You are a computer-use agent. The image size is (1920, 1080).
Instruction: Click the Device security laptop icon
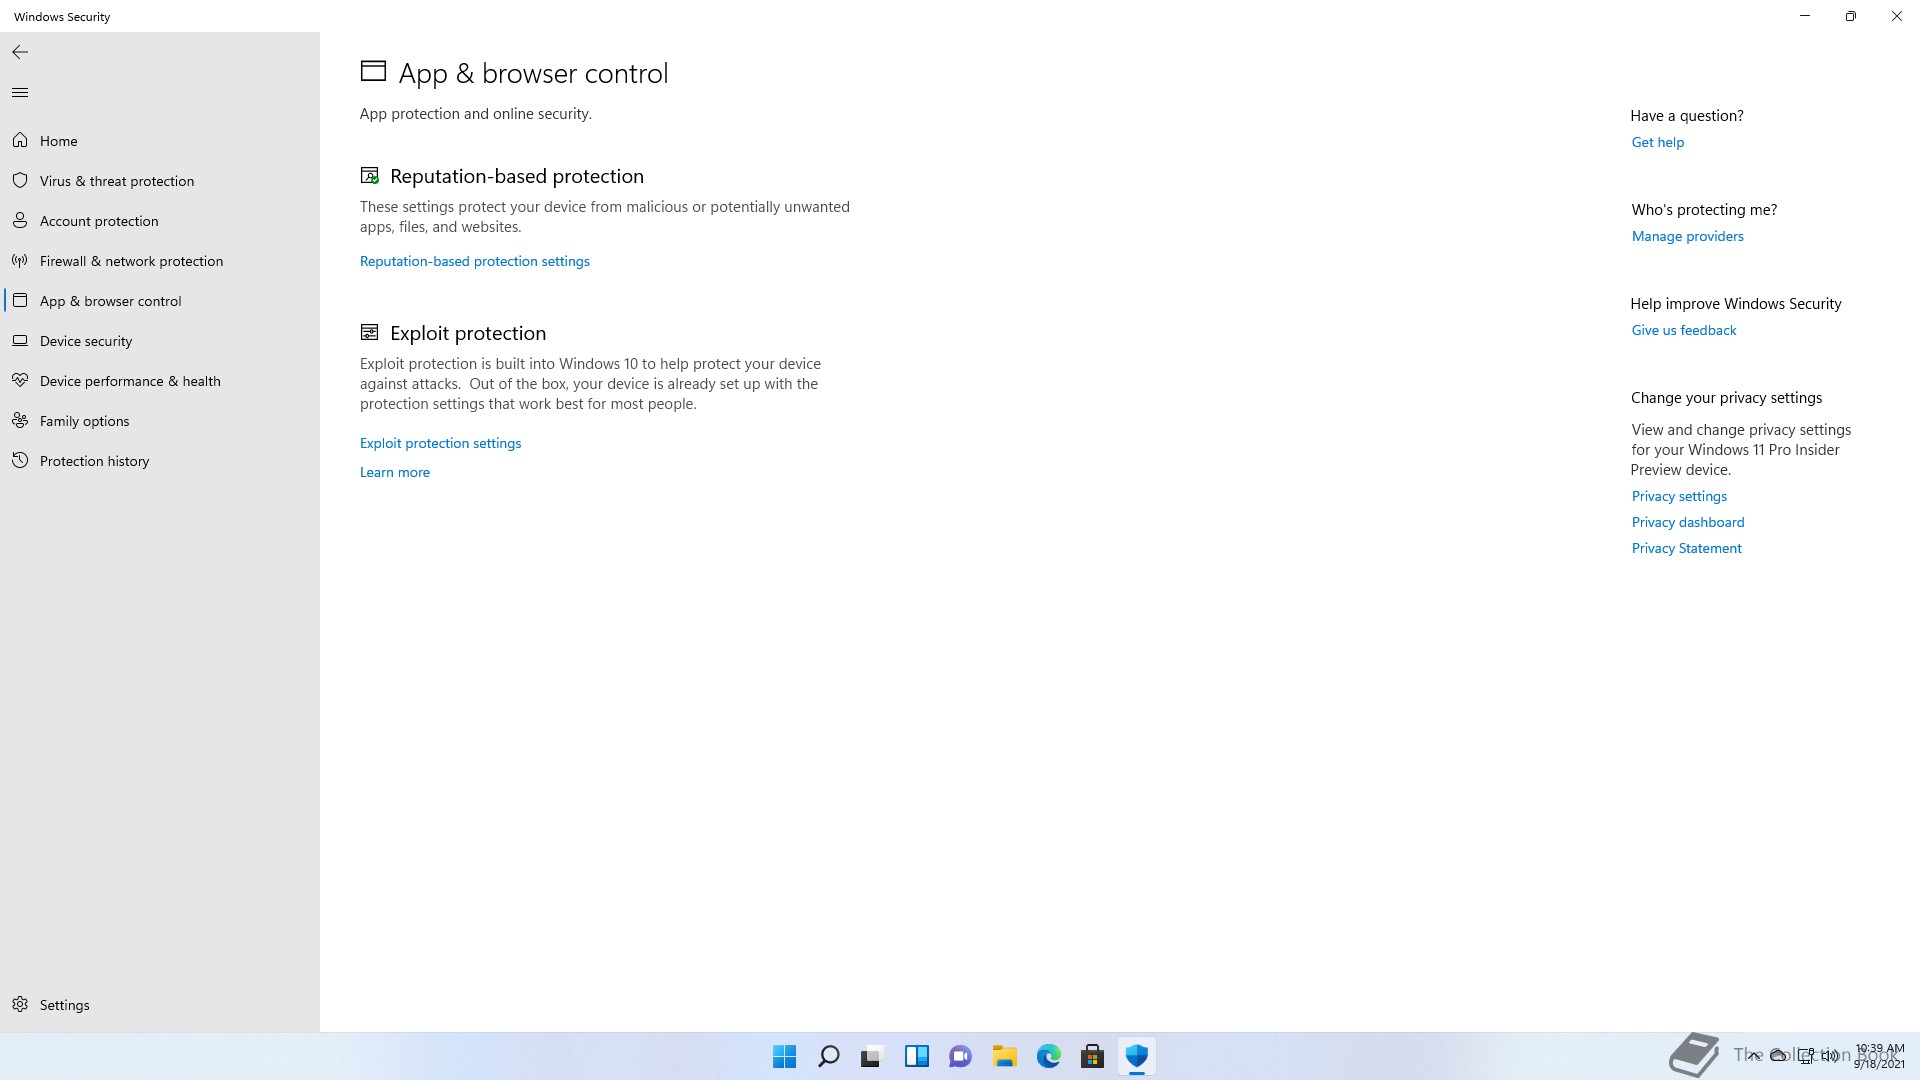coord(20,340)
